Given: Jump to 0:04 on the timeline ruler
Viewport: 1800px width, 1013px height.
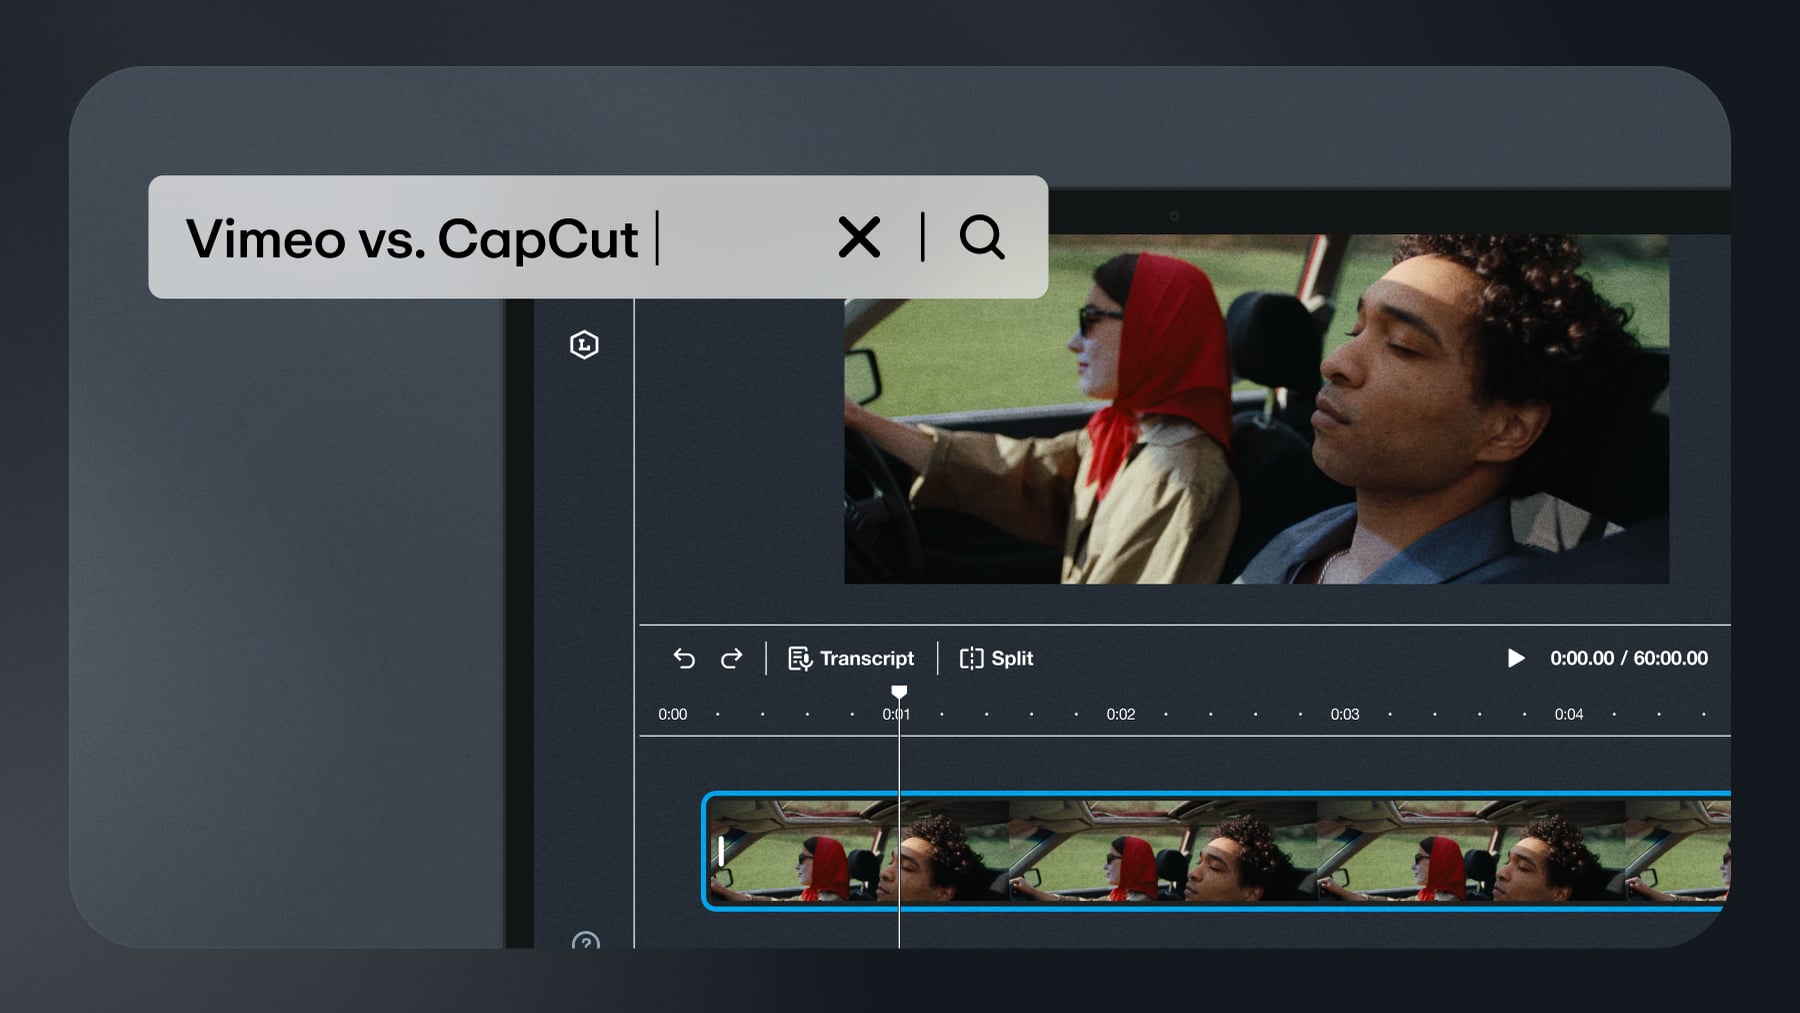Looking at the screenshot, I should (1568, 714).
